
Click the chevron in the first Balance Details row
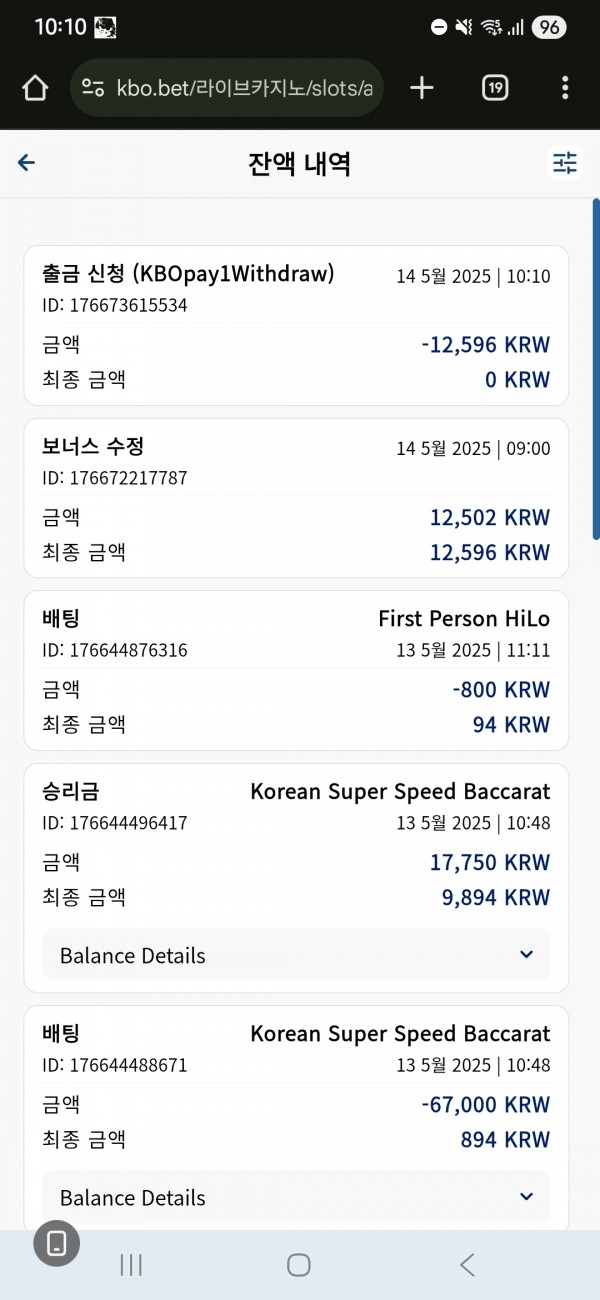click(527, 955)
